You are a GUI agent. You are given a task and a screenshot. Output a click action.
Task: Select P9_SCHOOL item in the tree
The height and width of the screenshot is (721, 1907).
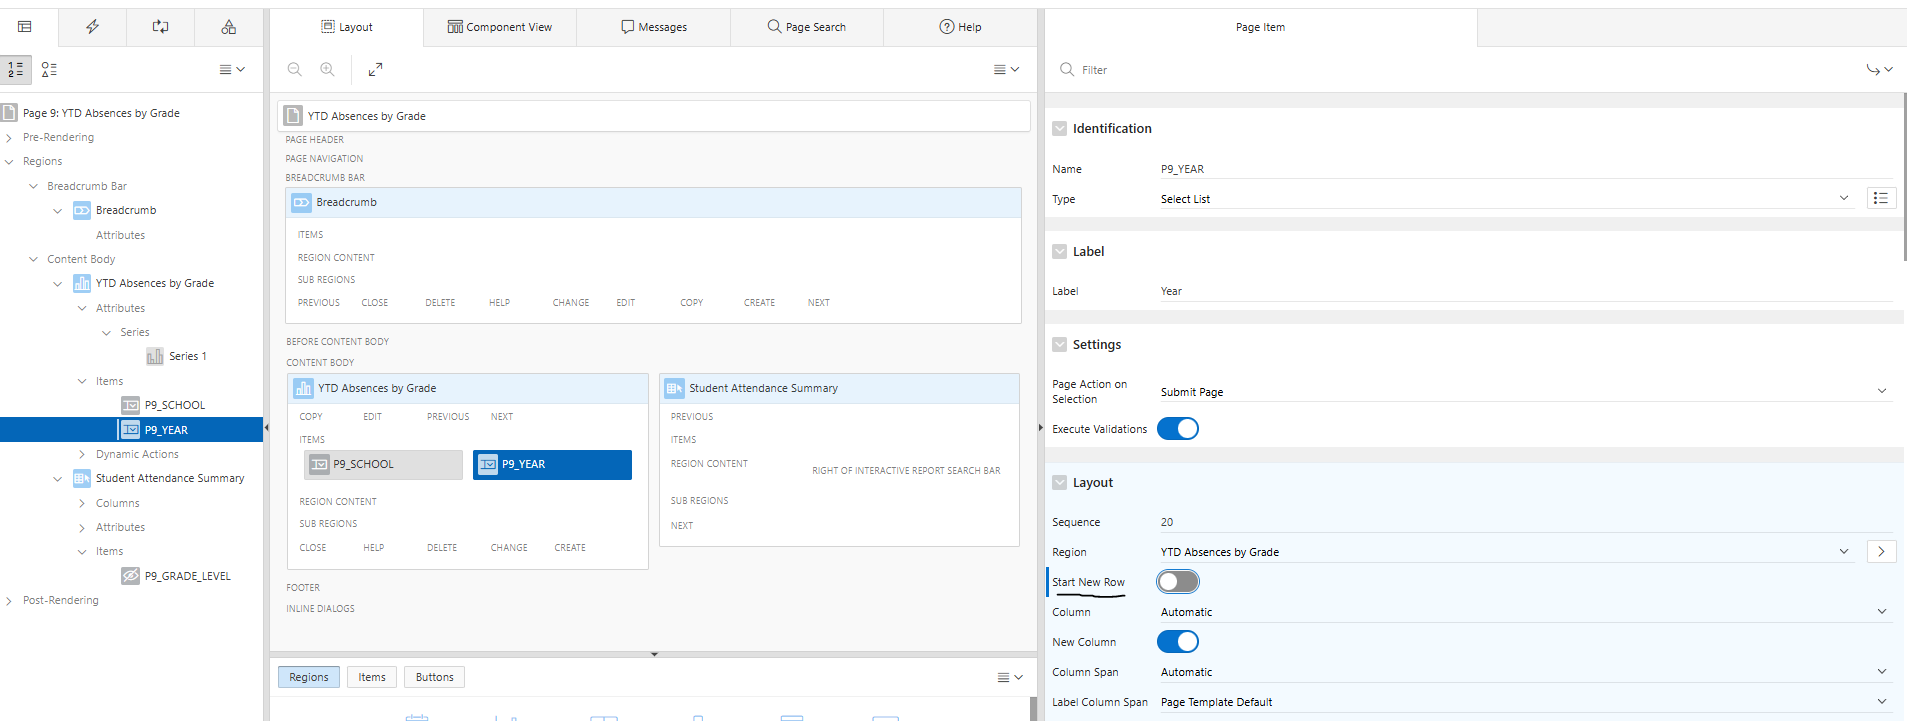point(174,405)
